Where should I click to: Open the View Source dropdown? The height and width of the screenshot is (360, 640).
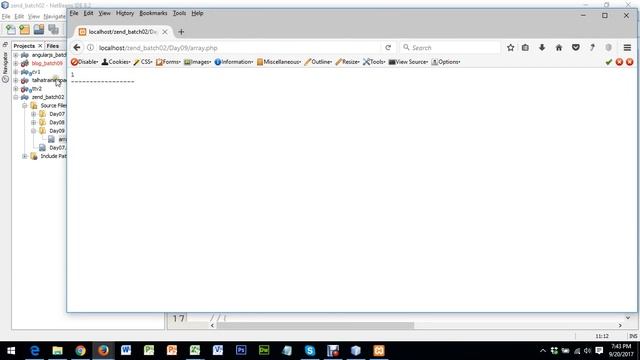click(408, 62)
